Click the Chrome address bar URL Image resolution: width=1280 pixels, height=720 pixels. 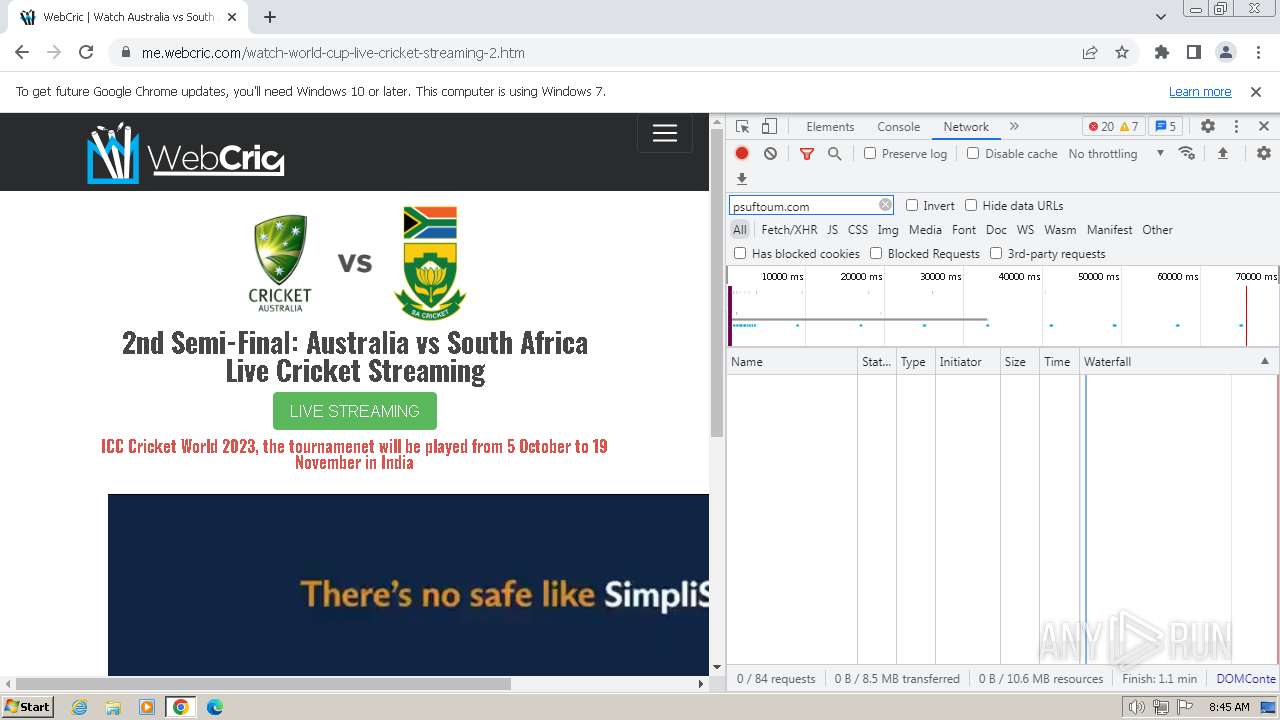333,53
